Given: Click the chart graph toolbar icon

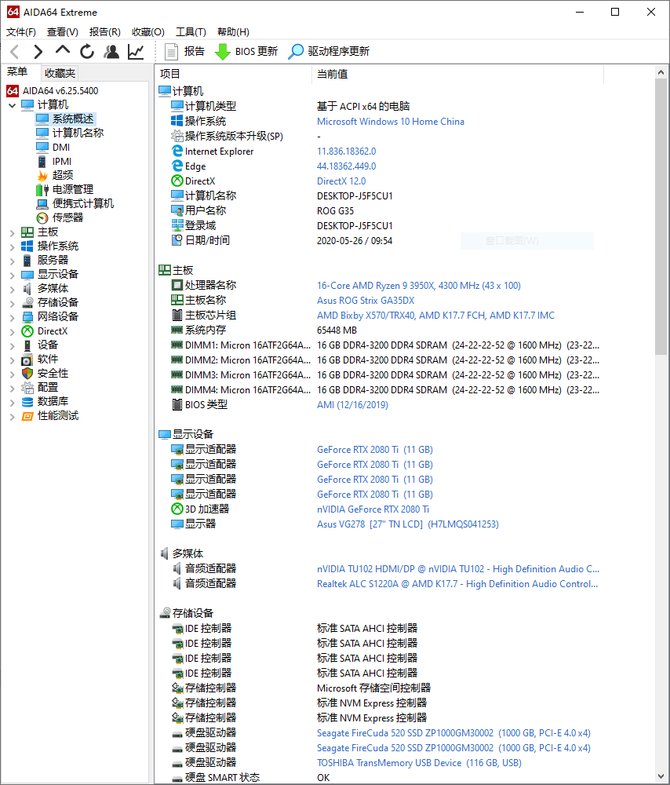Looking at the screenshot, I should click(x=136, y=52).
